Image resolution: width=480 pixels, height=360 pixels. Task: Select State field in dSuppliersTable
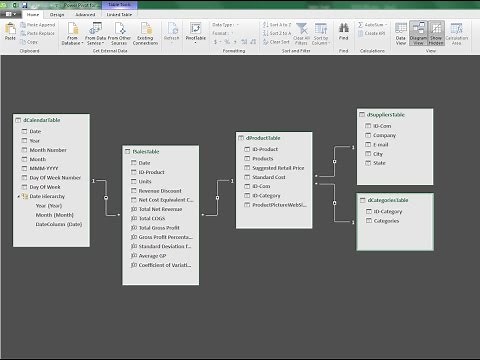point(379,163)
